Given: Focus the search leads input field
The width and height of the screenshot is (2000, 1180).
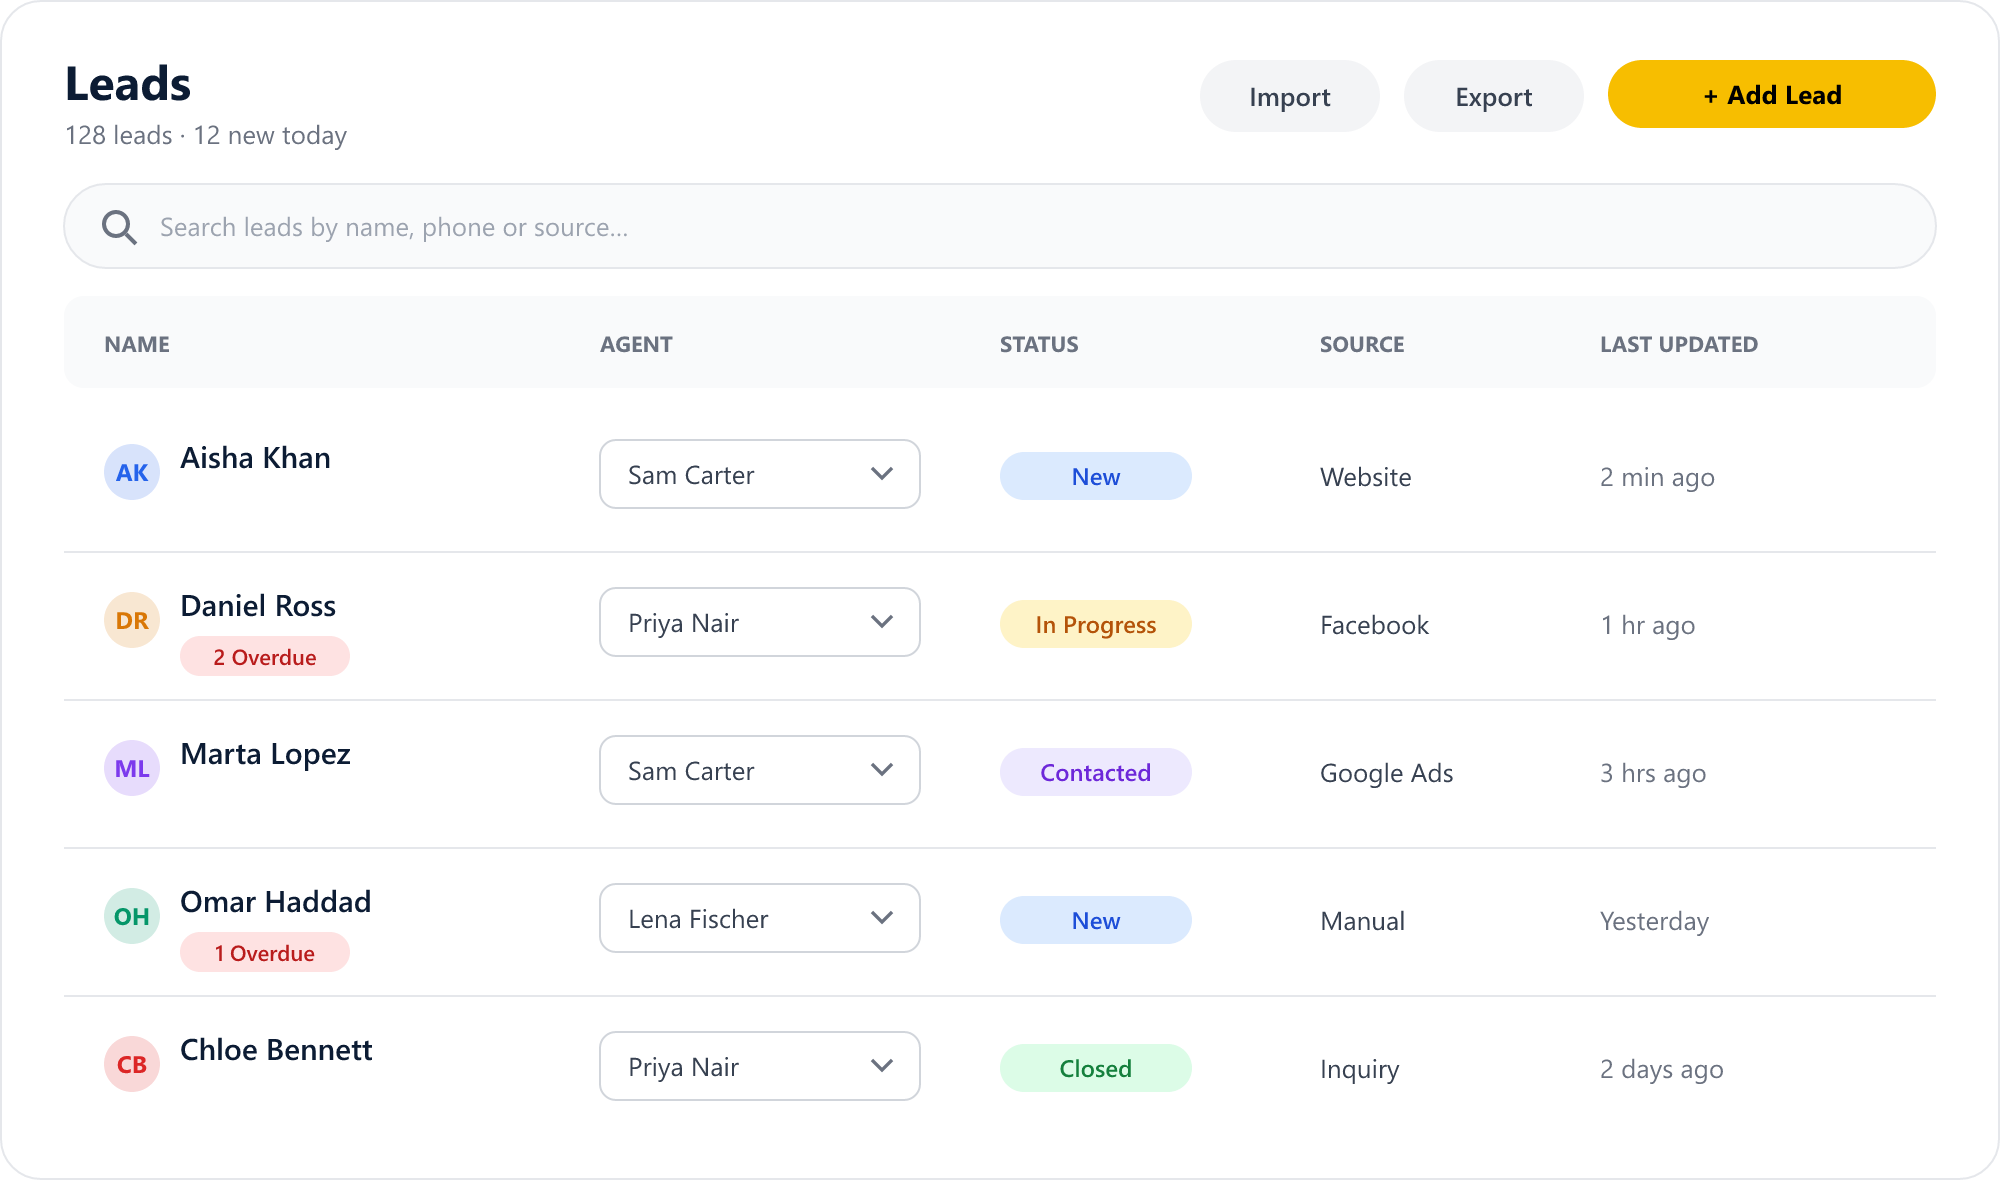Looking at the screenshot, I should [x=1000, y=226].
